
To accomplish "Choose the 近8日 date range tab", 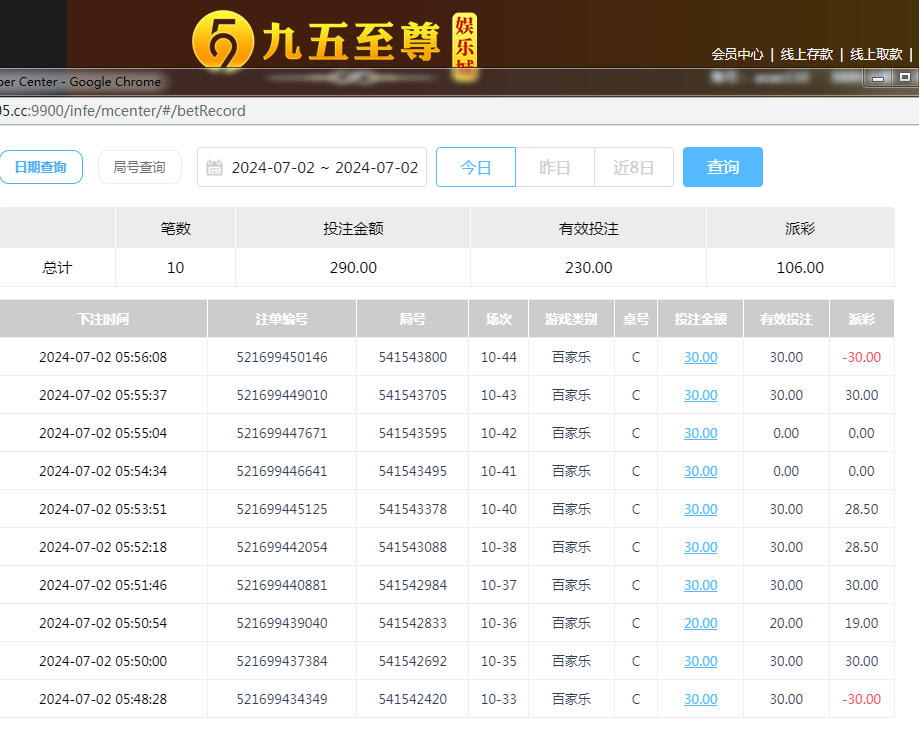I will tap(634, 167).
